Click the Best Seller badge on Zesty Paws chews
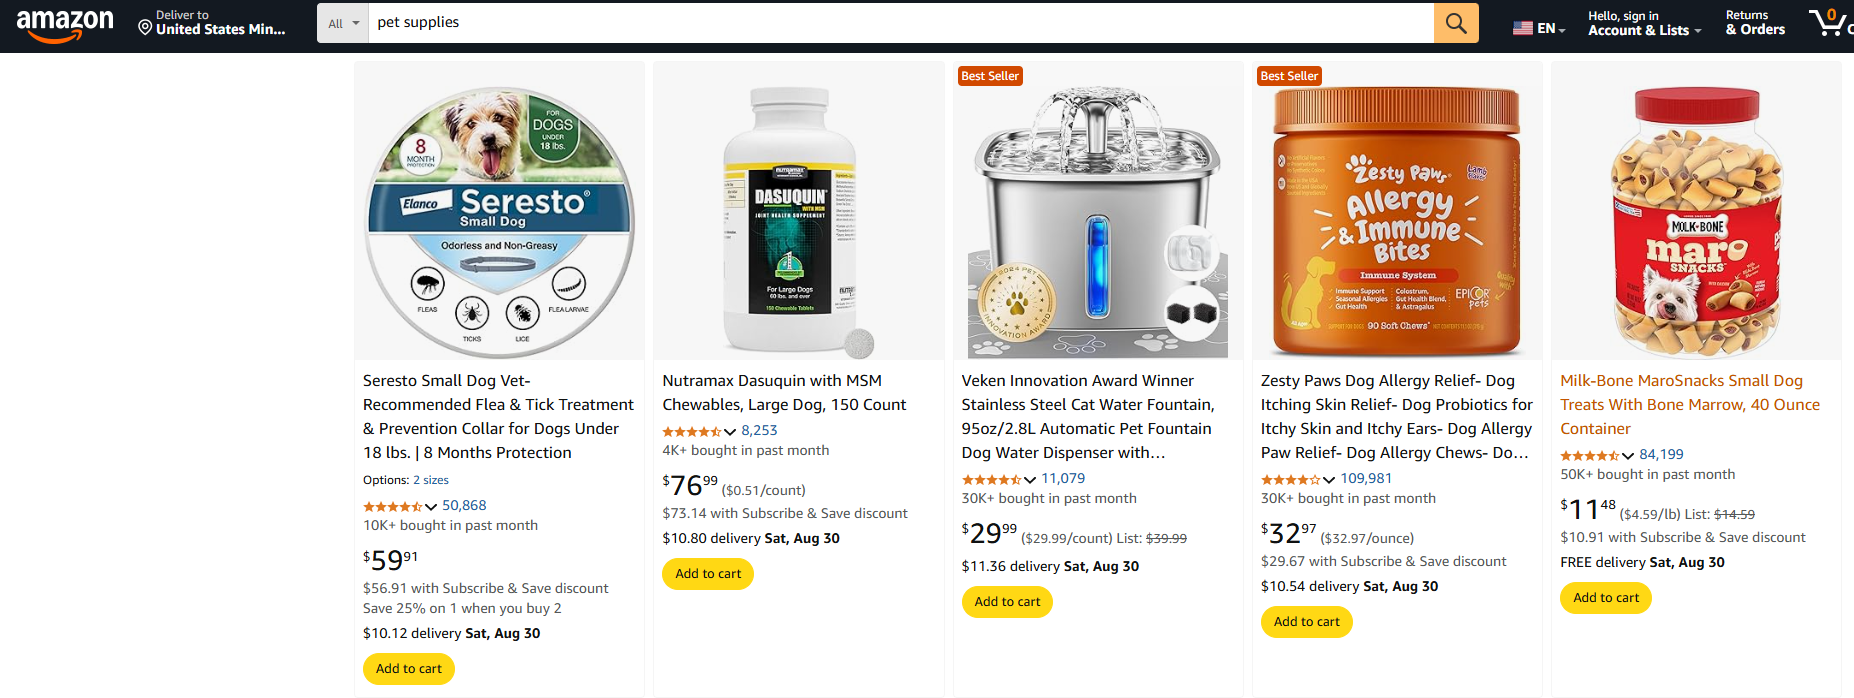The image size is (1854, 698). [x=1288, y=75]
